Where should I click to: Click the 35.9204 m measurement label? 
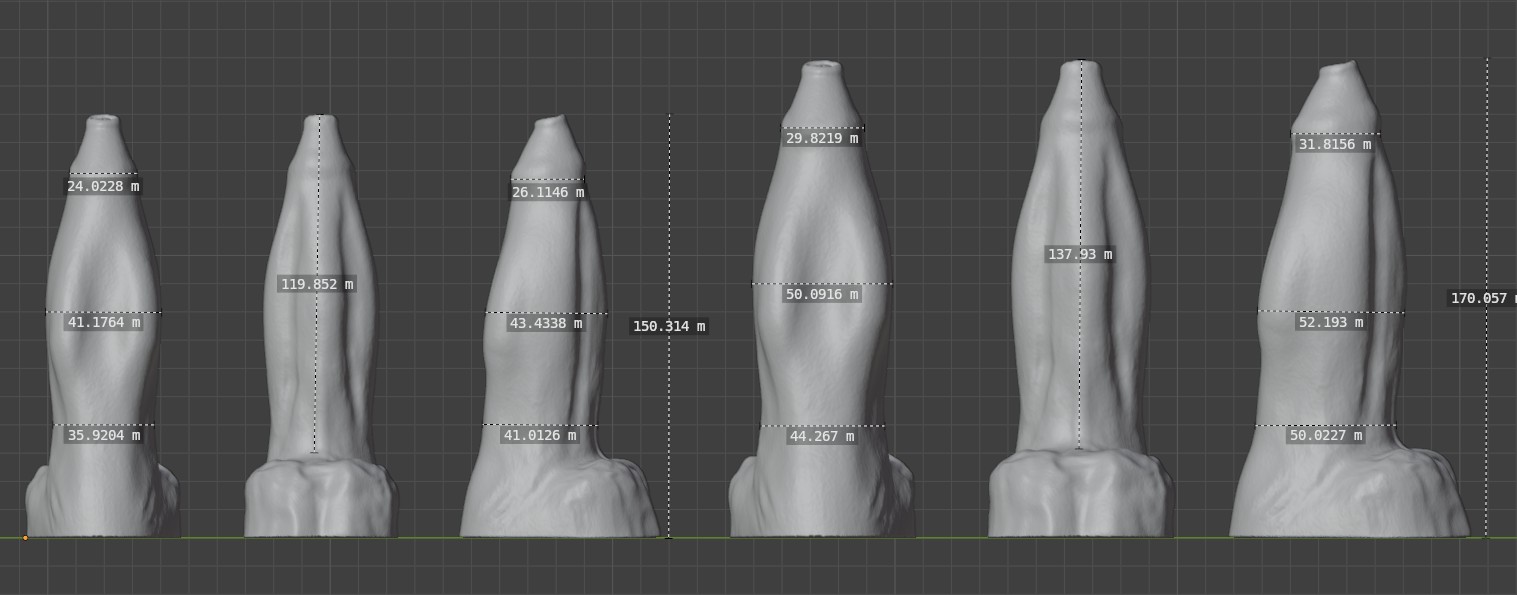[x=103, y=436]
